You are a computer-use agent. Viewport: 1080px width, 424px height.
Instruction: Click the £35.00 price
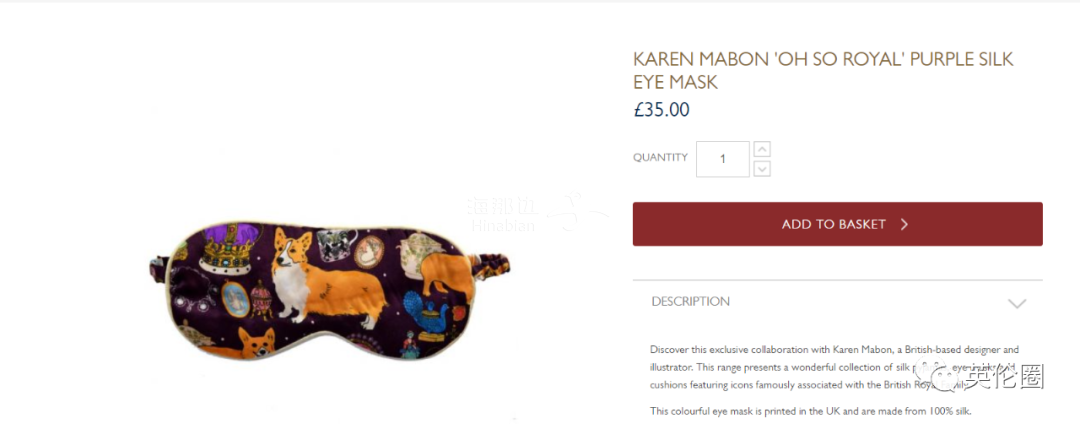point(661,109)
